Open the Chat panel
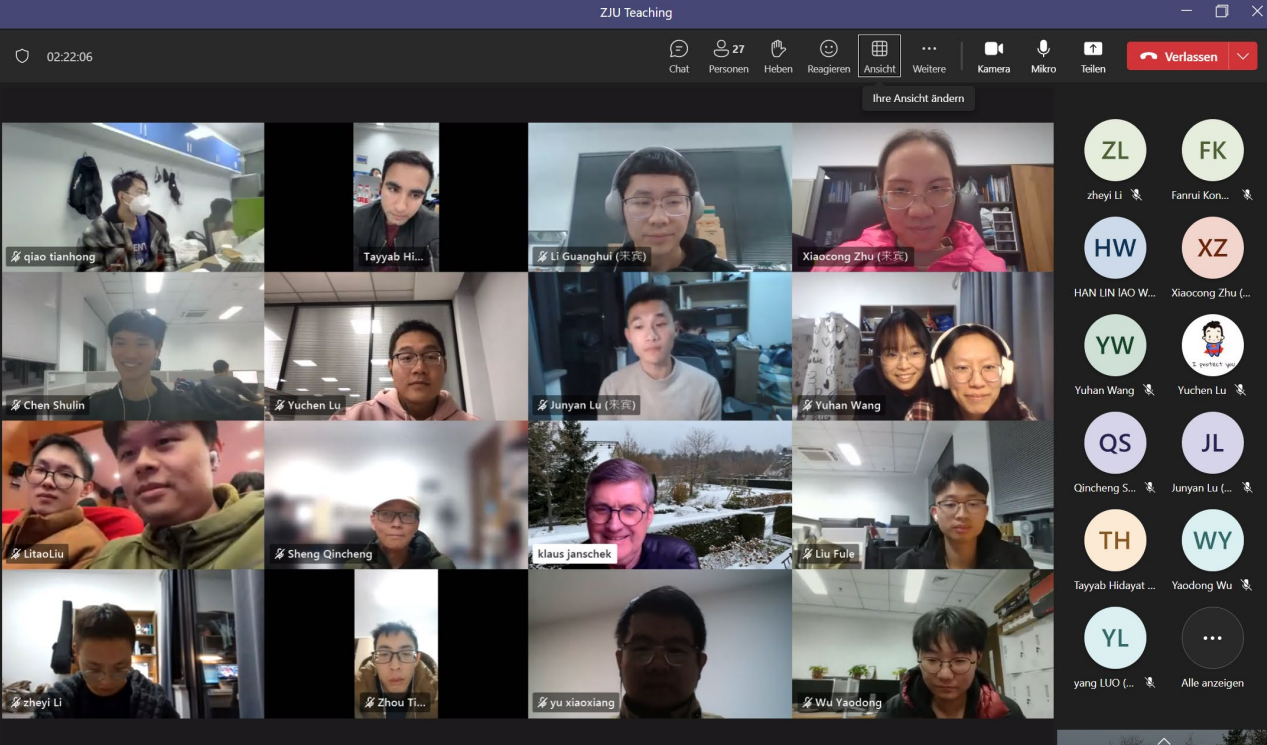This screenshot has height=745, width=1267. pos(679,56)
